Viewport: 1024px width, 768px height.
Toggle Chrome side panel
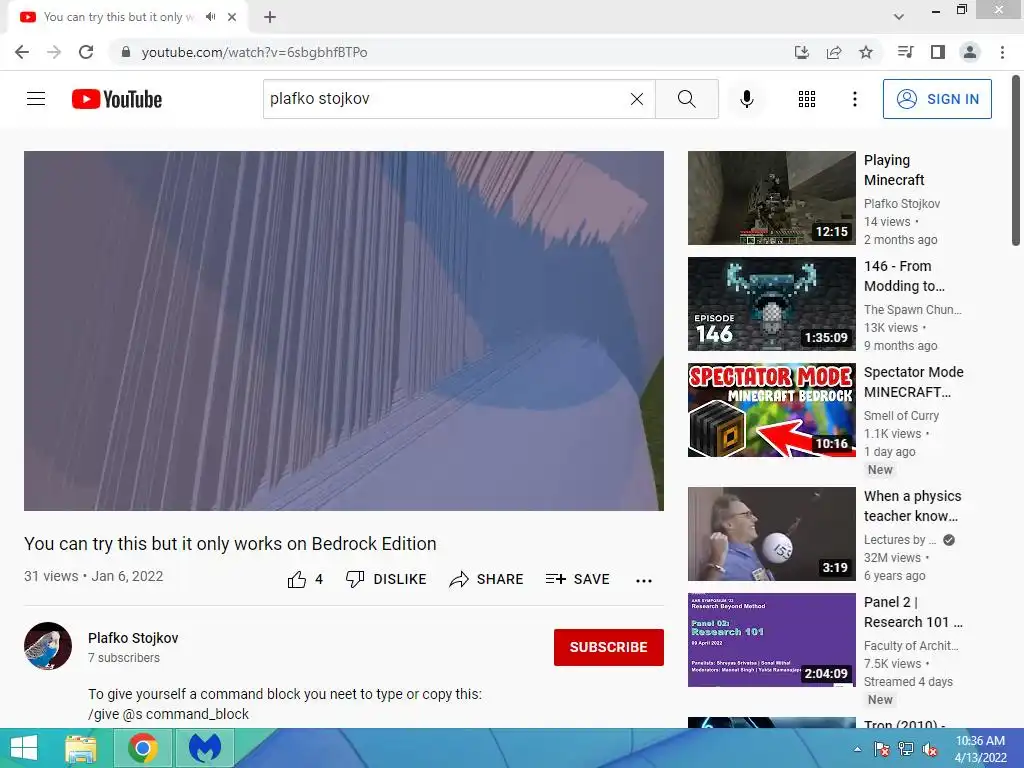point(938,52)
